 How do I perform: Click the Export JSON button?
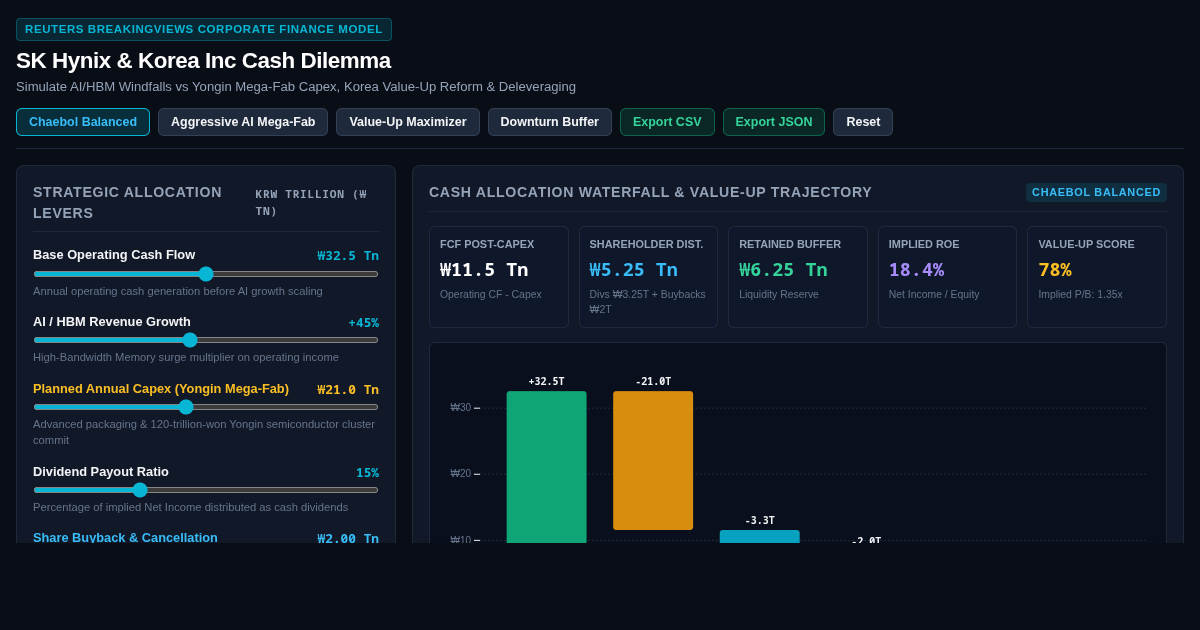[774, 122]
